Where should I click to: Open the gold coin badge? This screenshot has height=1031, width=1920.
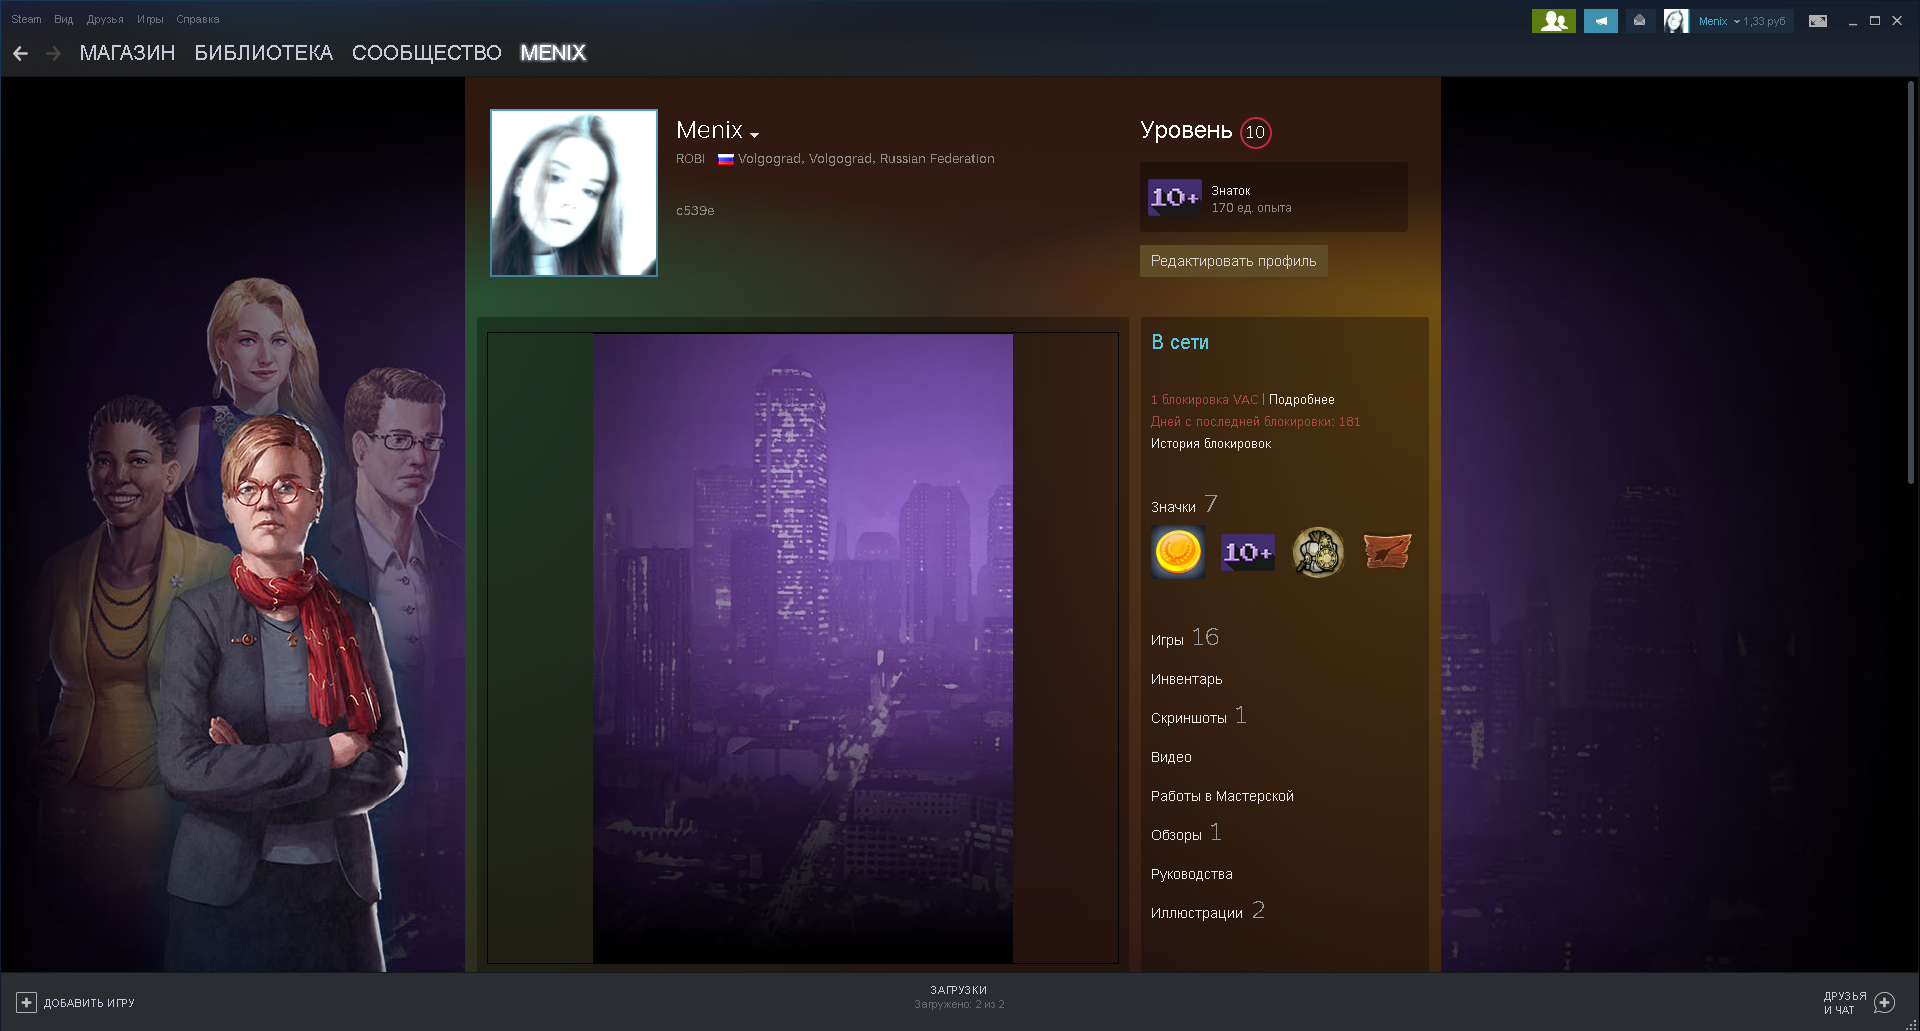1178,552
